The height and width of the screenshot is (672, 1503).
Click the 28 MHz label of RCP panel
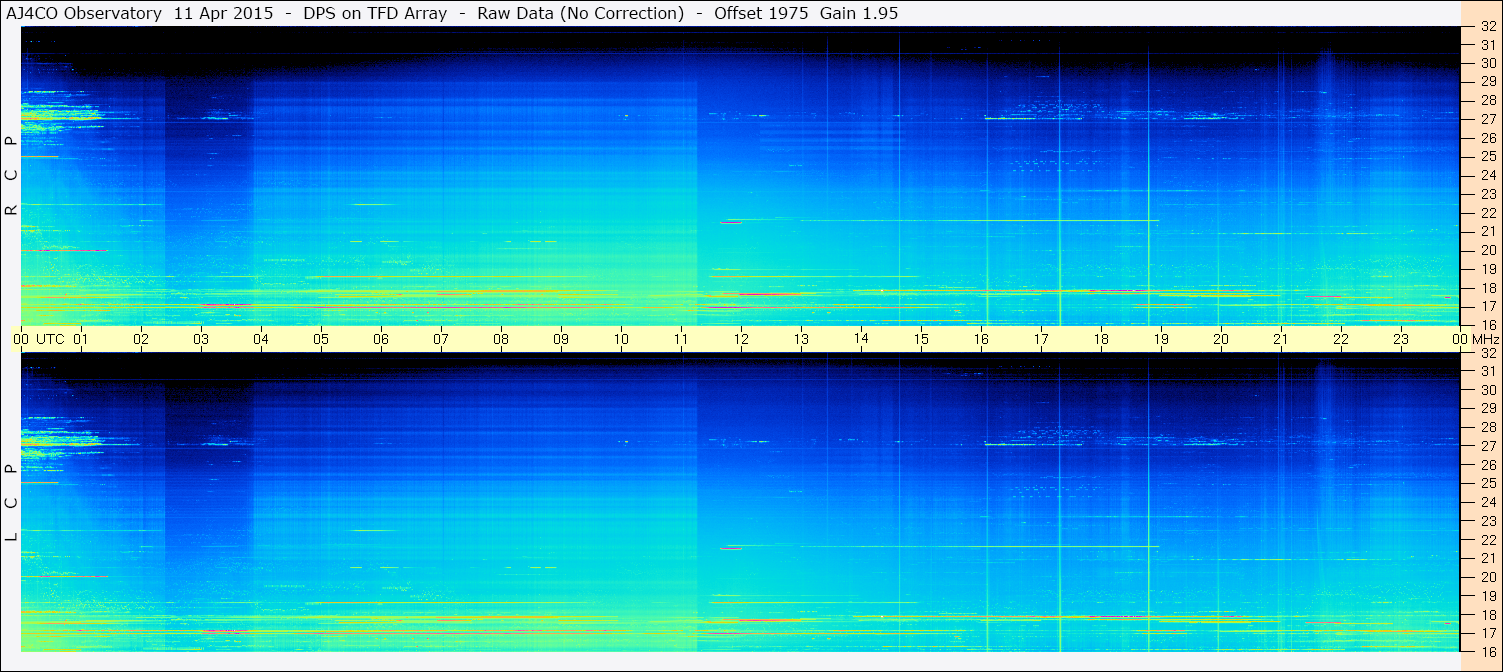point(1487,101)
